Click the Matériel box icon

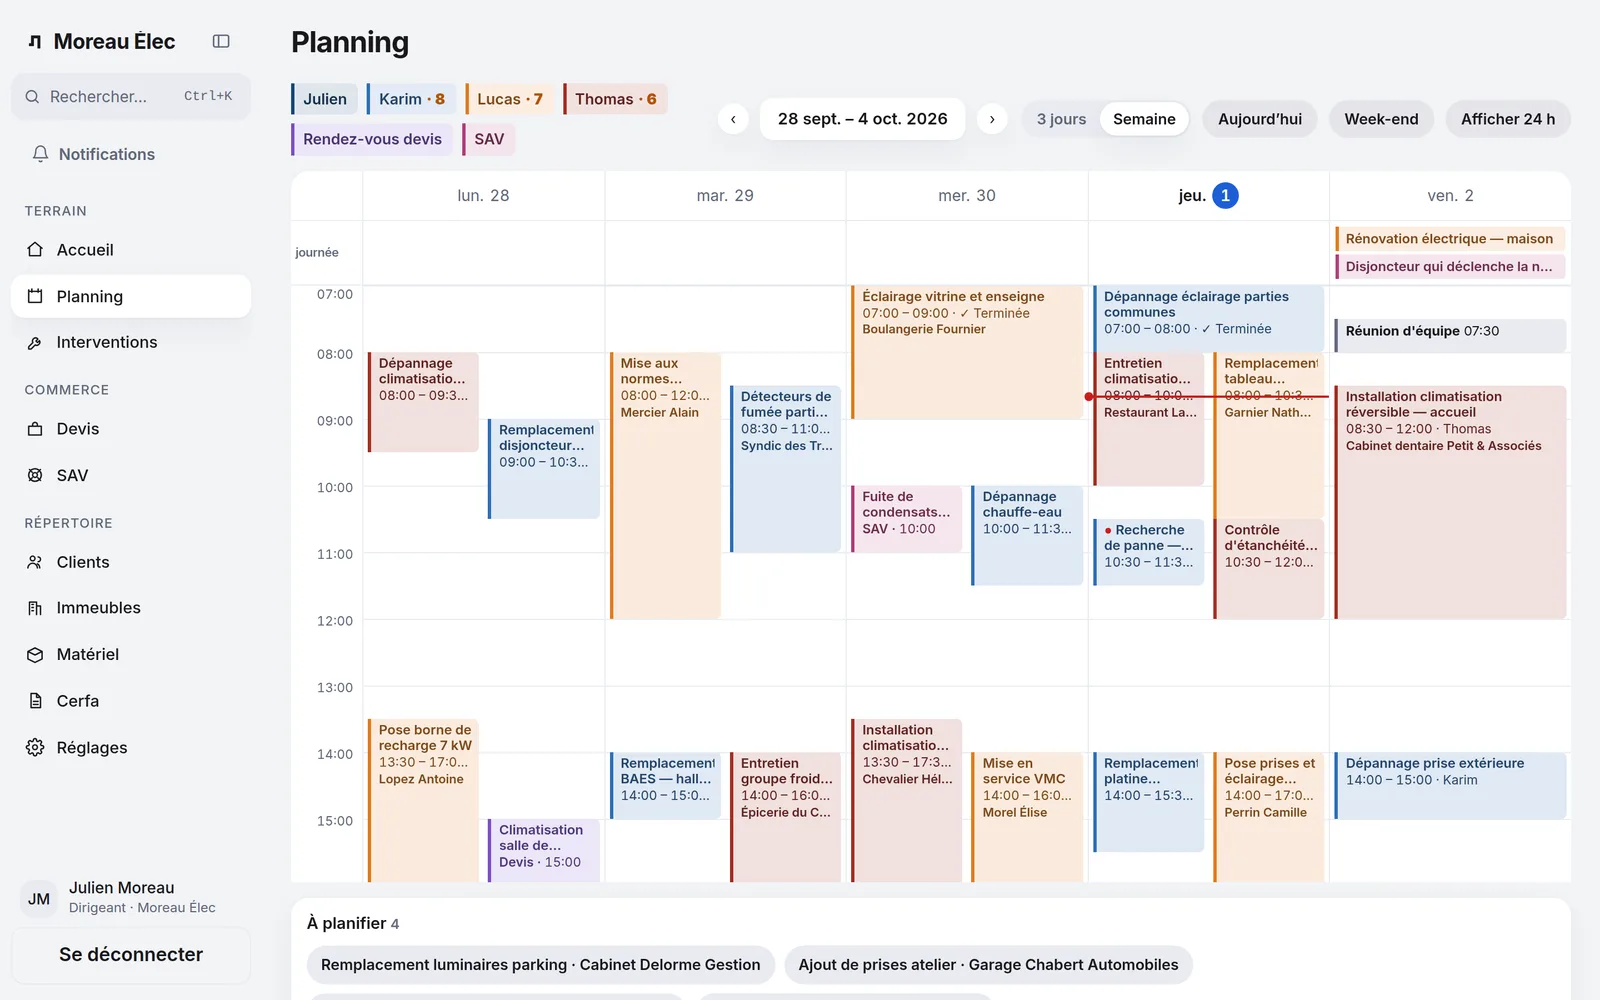coord(35,655)
